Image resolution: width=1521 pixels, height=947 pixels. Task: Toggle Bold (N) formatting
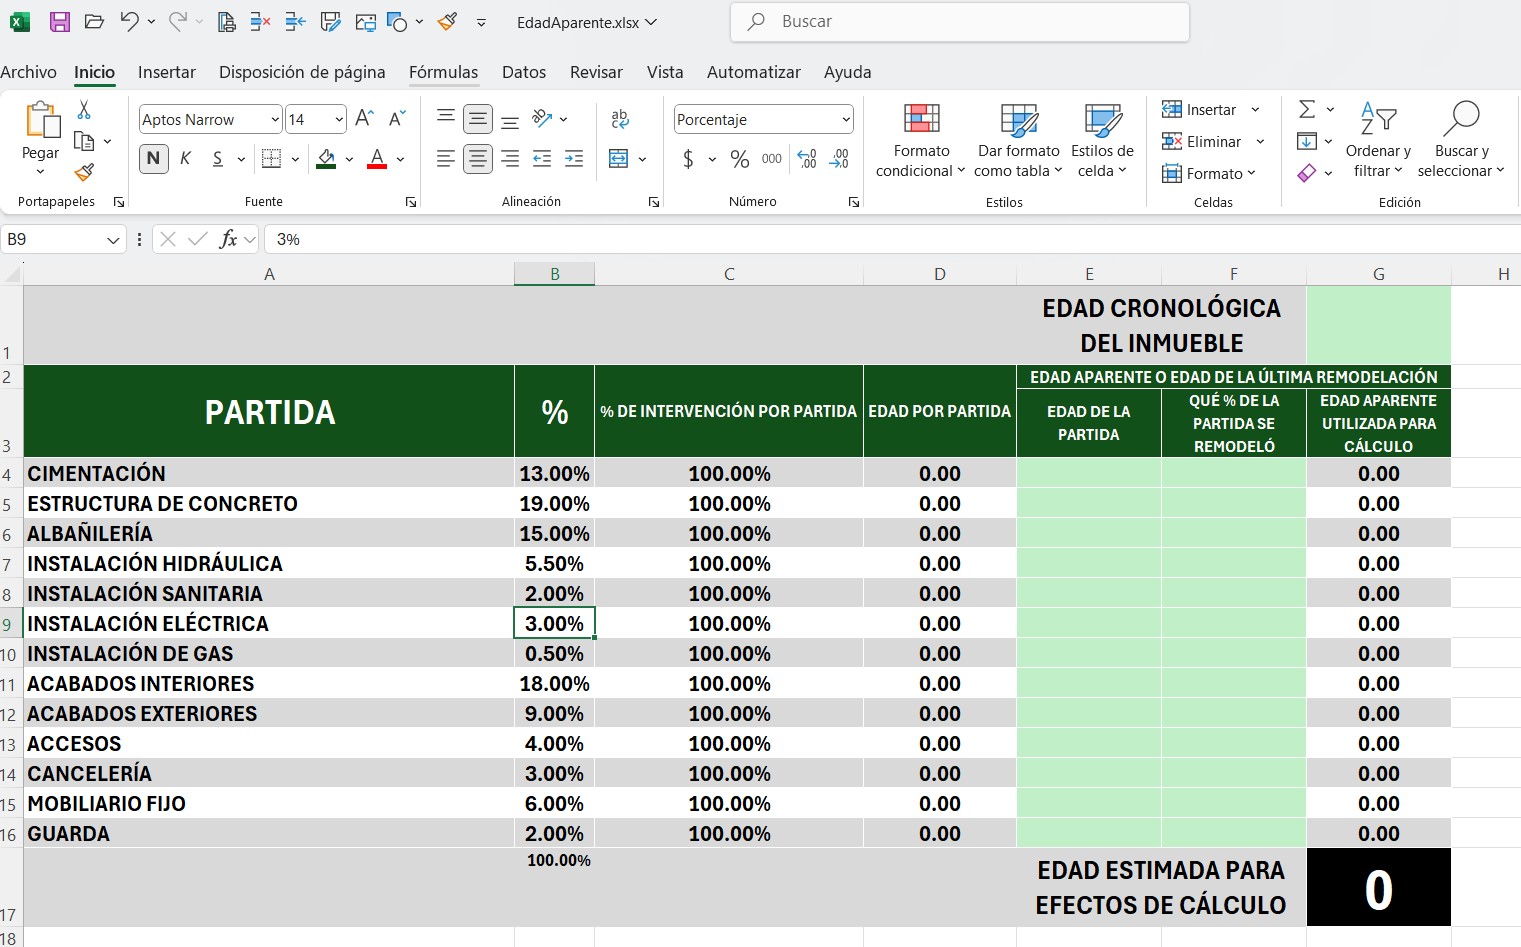tap(153, 159)
